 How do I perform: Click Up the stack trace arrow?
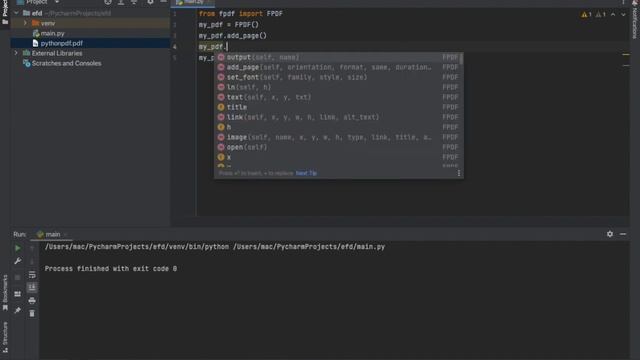coord(32,248)
